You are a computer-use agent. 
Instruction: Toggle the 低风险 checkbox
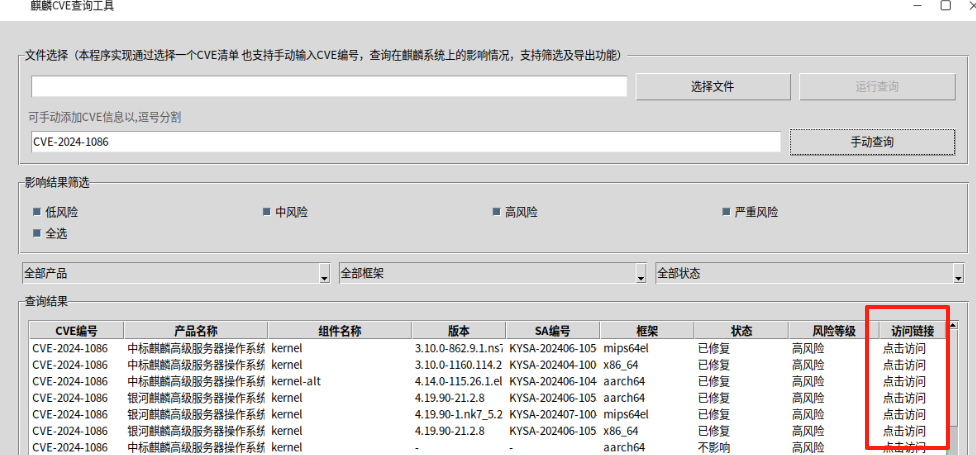pyautogui.click(x=55, y=212)
